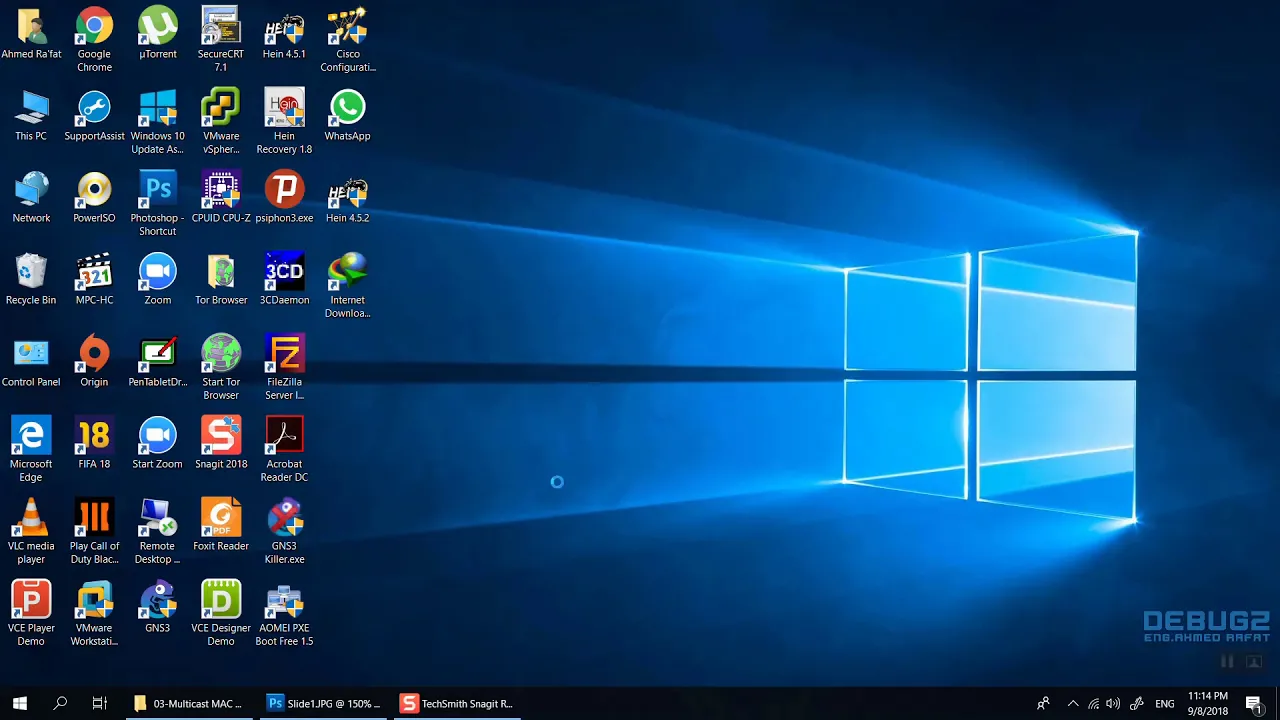This screenshot has width=1280, height=720.
Task: Select the VMware Workstation icon
Action: (x=94, y=614)
